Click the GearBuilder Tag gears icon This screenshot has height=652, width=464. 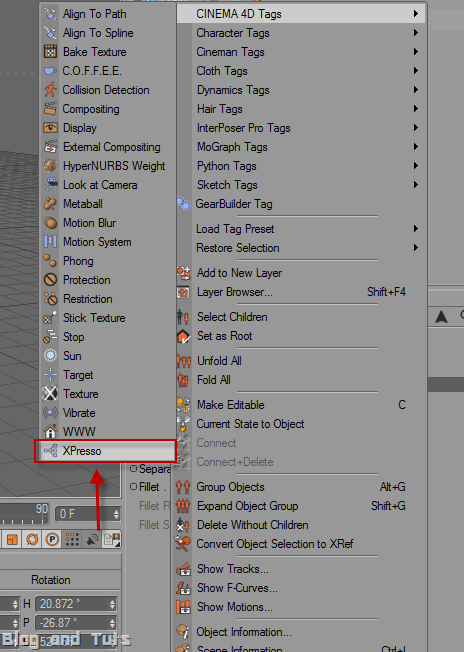[183, 204]
